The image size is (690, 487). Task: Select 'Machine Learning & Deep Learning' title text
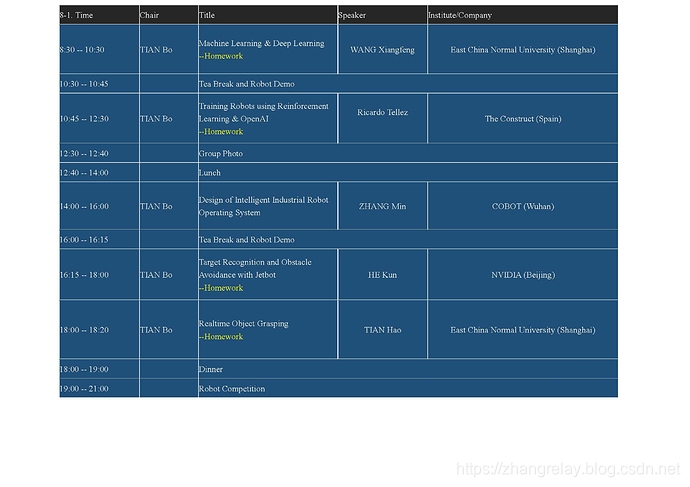[261, 43]
